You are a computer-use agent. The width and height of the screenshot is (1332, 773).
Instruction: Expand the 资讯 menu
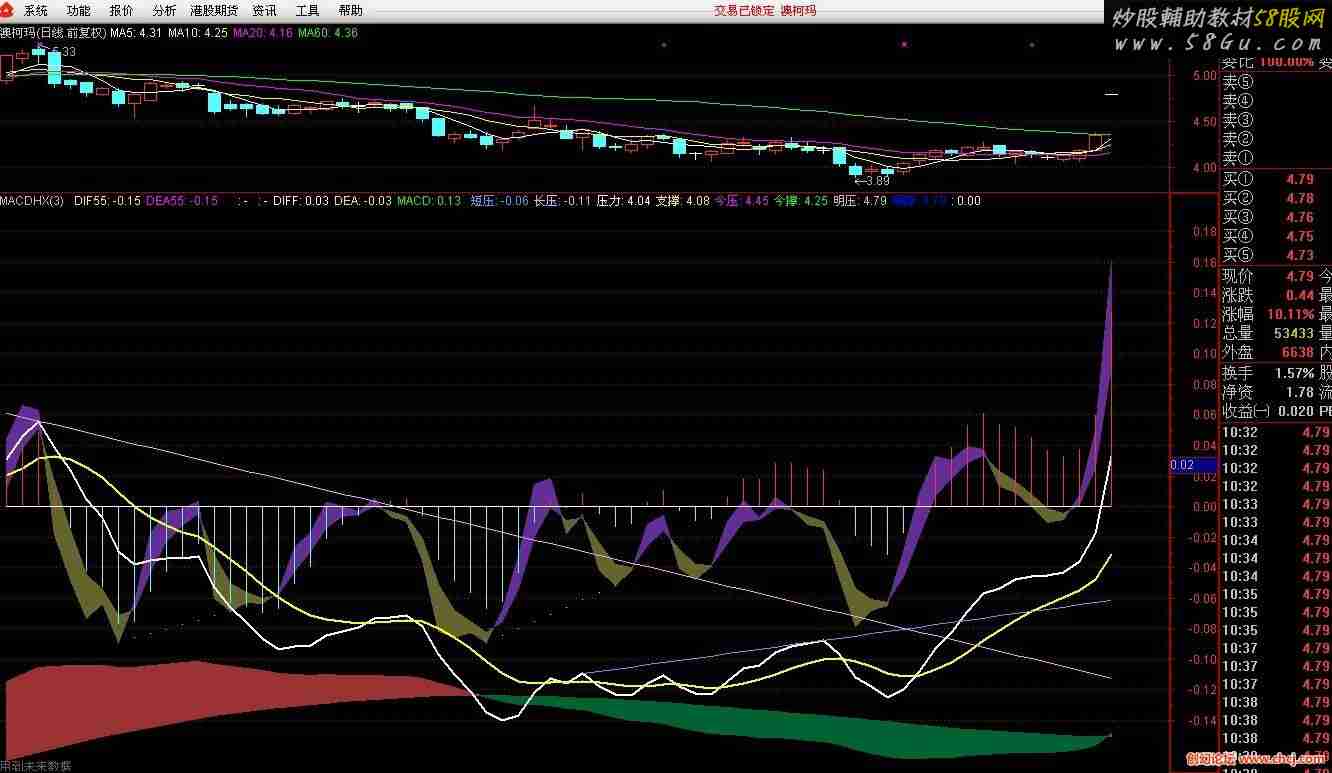[265, 11]
